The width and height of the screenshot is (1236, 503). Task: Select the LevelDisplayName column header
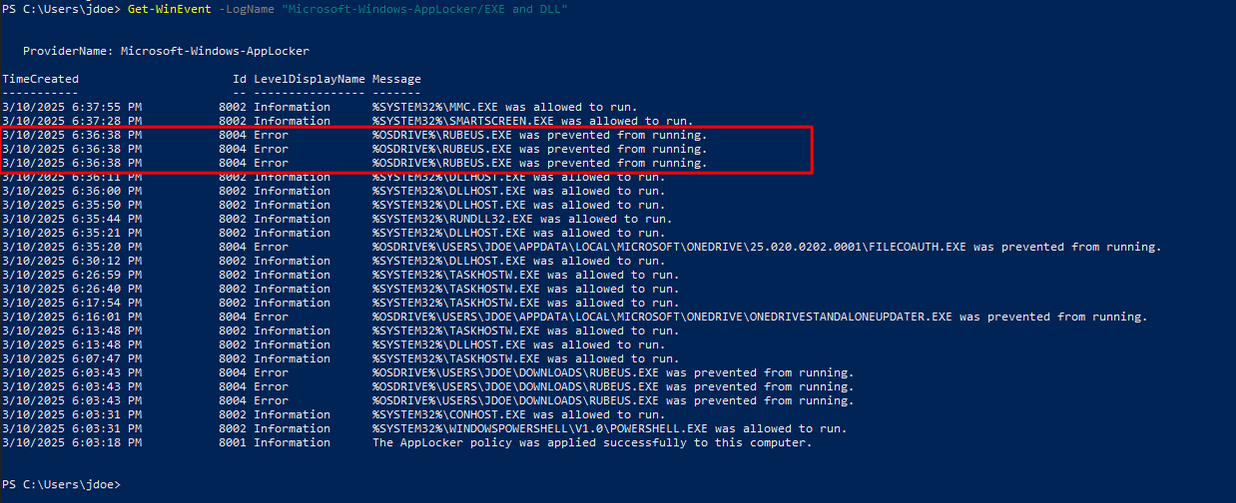click(309, 79)
